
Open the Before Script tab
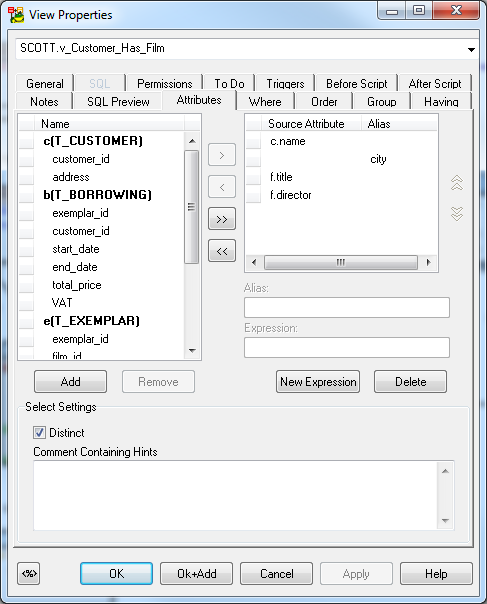(x=356, y=83)
